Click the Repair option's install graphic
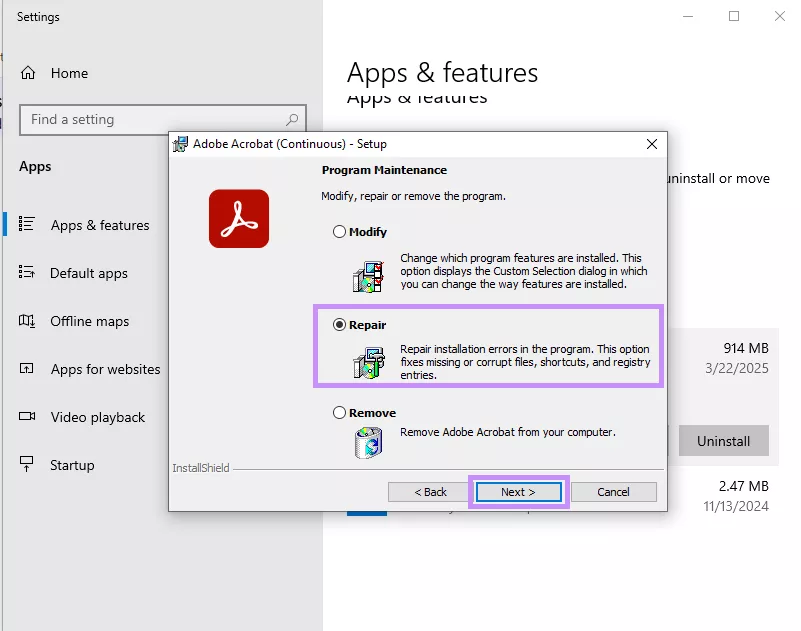This screenshot has height=631, width=801. 370,364
